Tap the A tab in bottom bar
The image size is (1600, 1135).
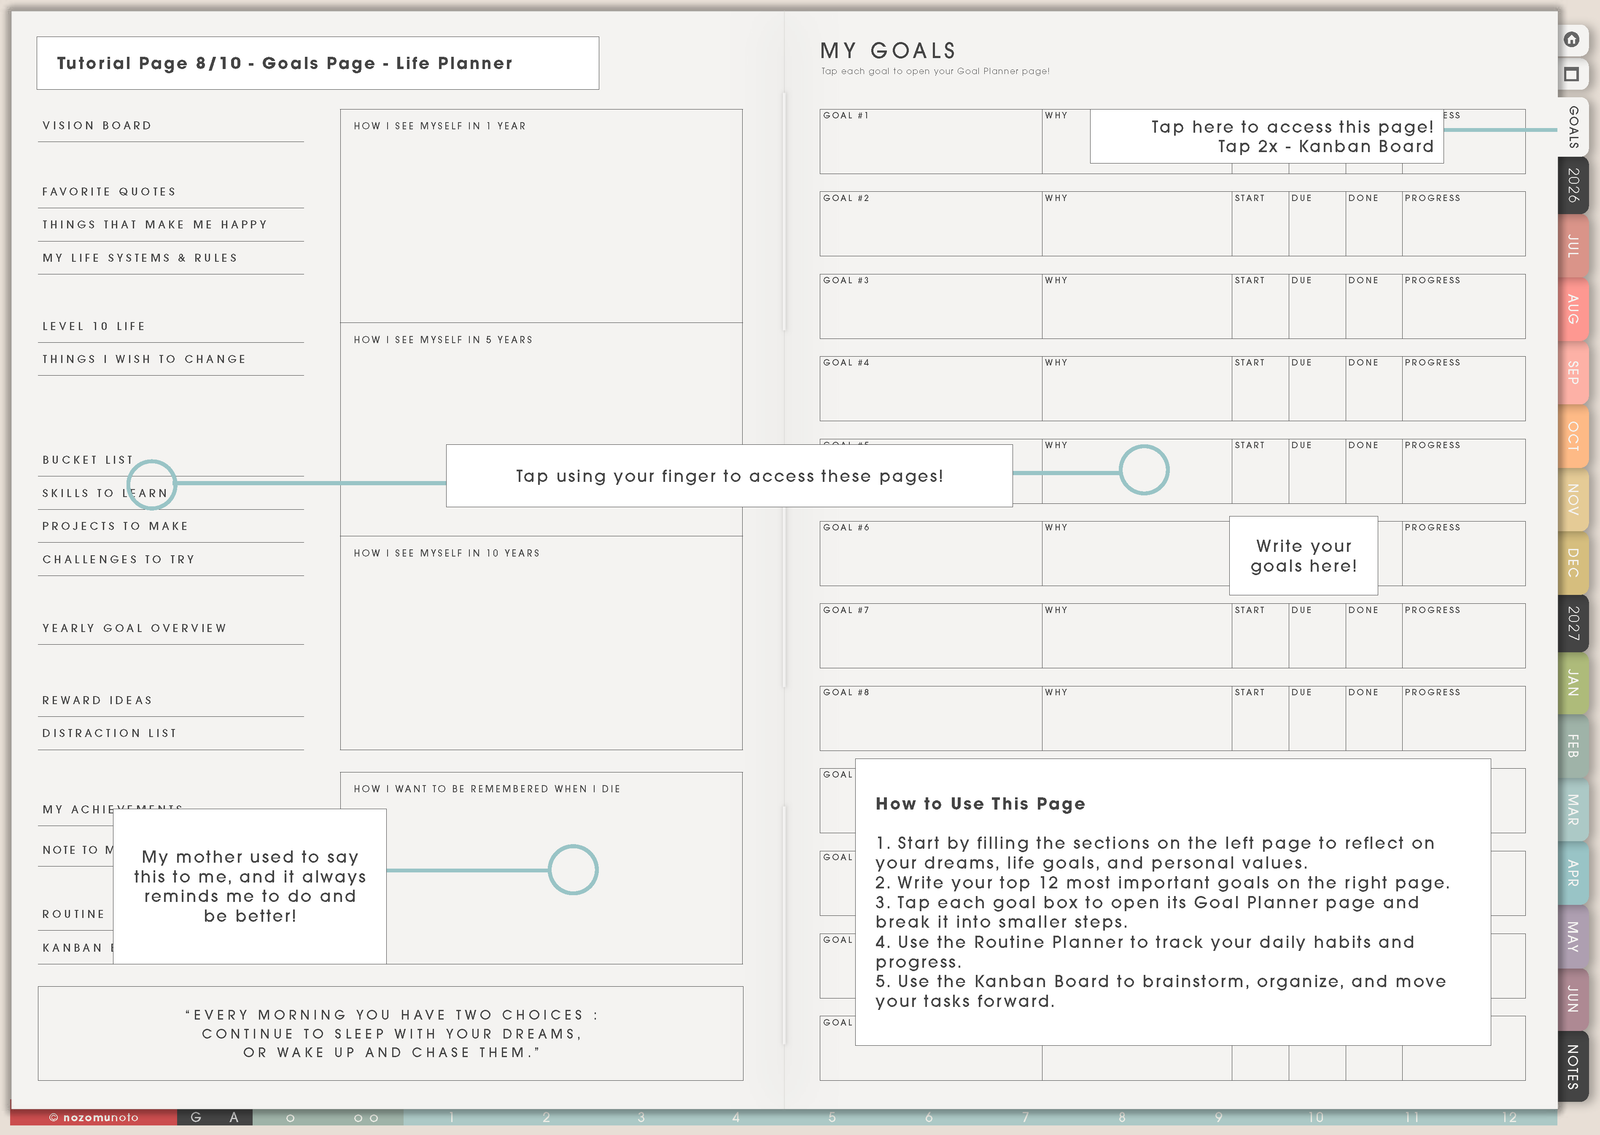point(234,1117)
